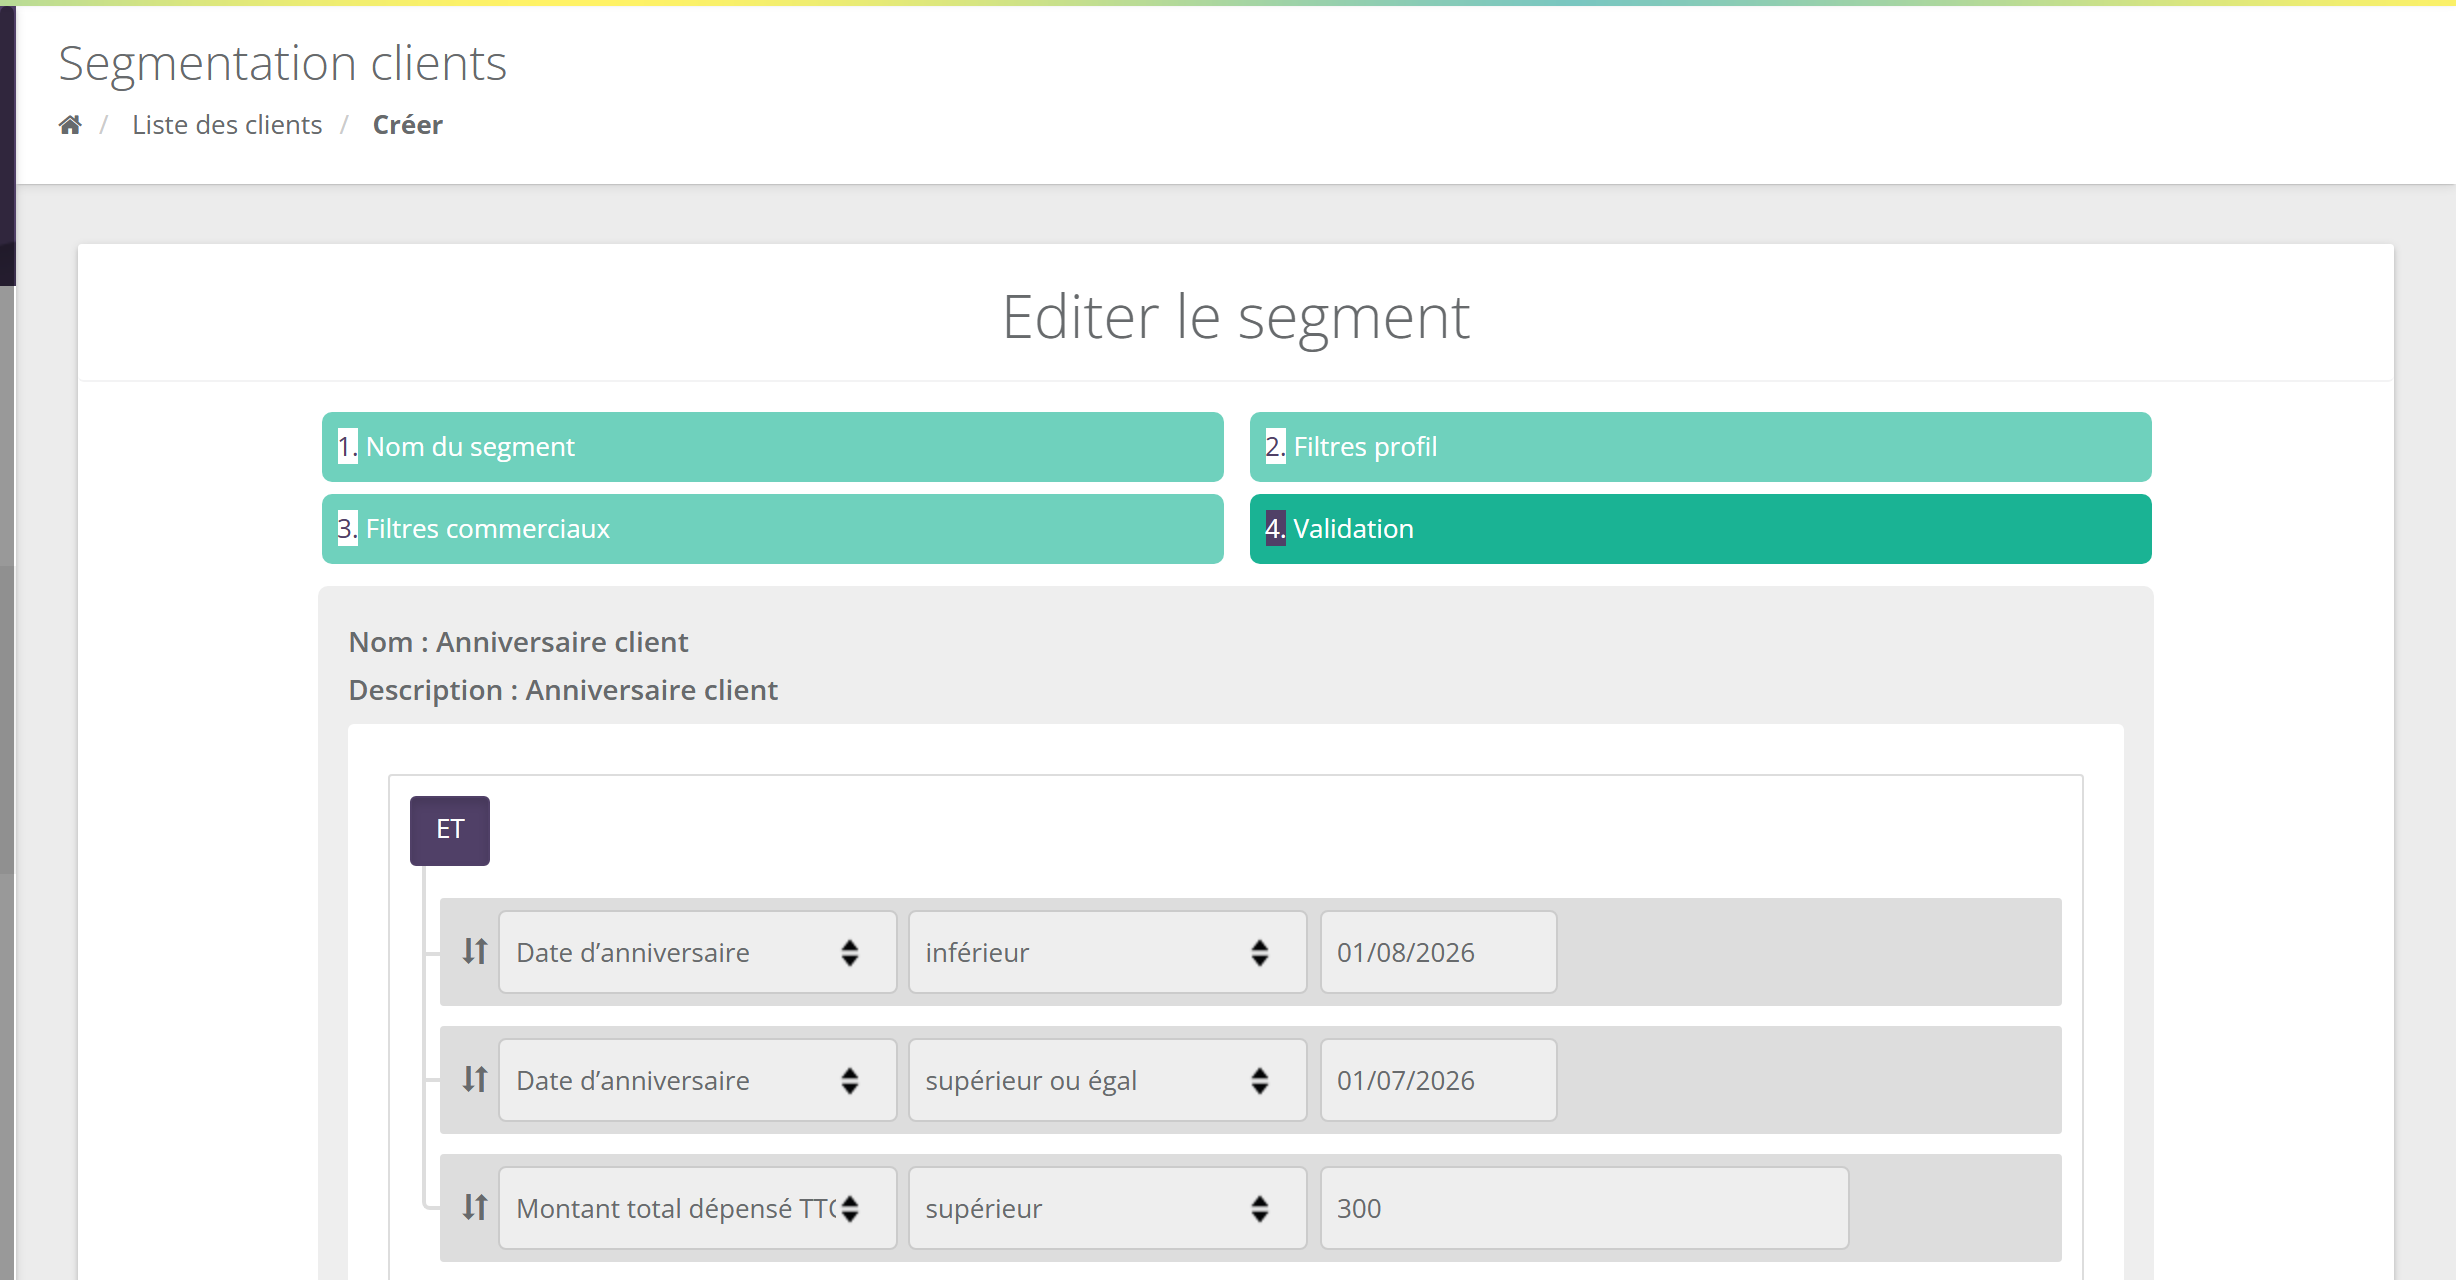This screenshot has width=2456, height=1280.
Task: Grab sort handle of Montant total dépensé row
Action: [475, 1207]
